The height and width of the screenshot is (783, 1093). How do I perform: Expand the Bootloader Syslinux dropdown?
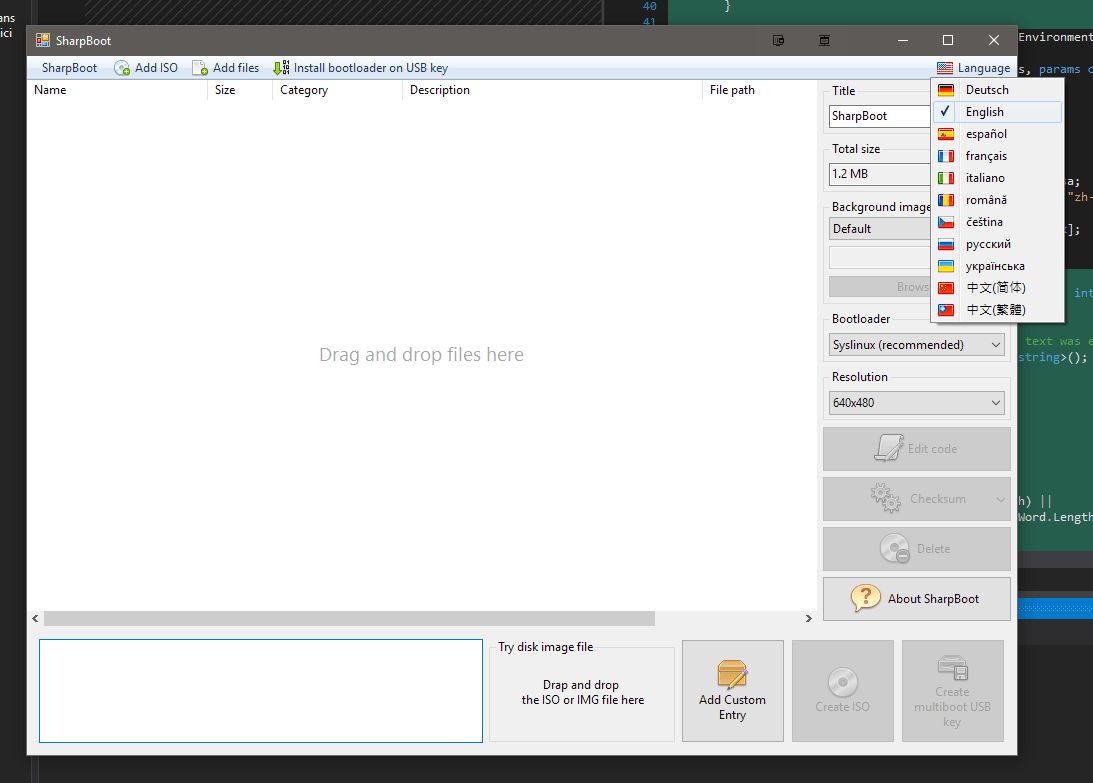click(x=916, y=345)
